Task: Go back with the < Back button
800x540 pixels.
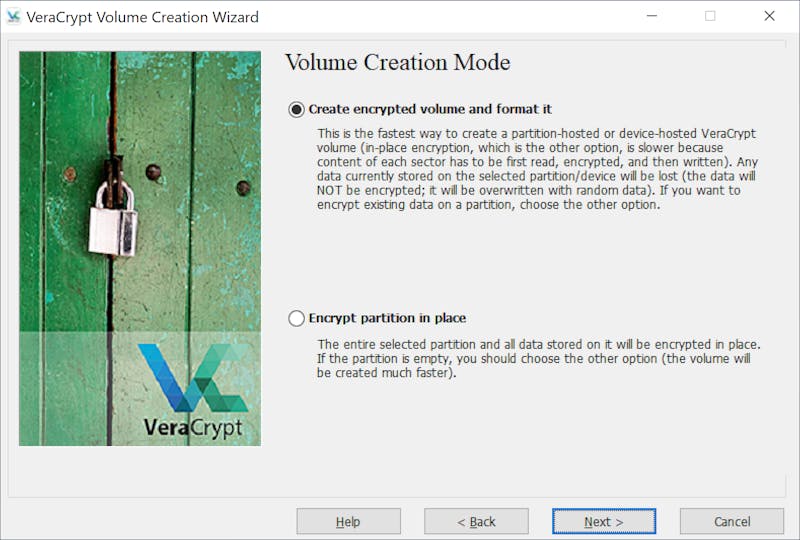Action: click(476, 521)
